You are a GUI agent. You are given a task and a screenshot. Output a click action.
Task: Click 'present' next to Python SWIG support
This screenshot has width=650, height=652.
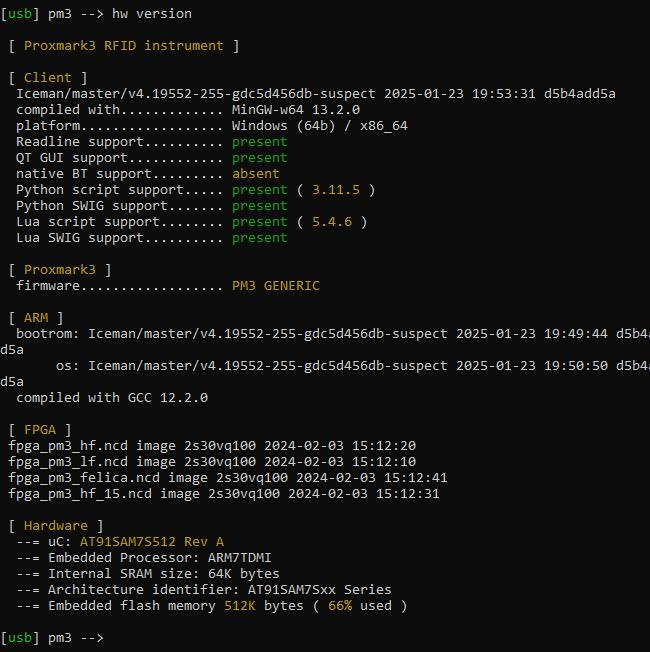coord(260,206)
